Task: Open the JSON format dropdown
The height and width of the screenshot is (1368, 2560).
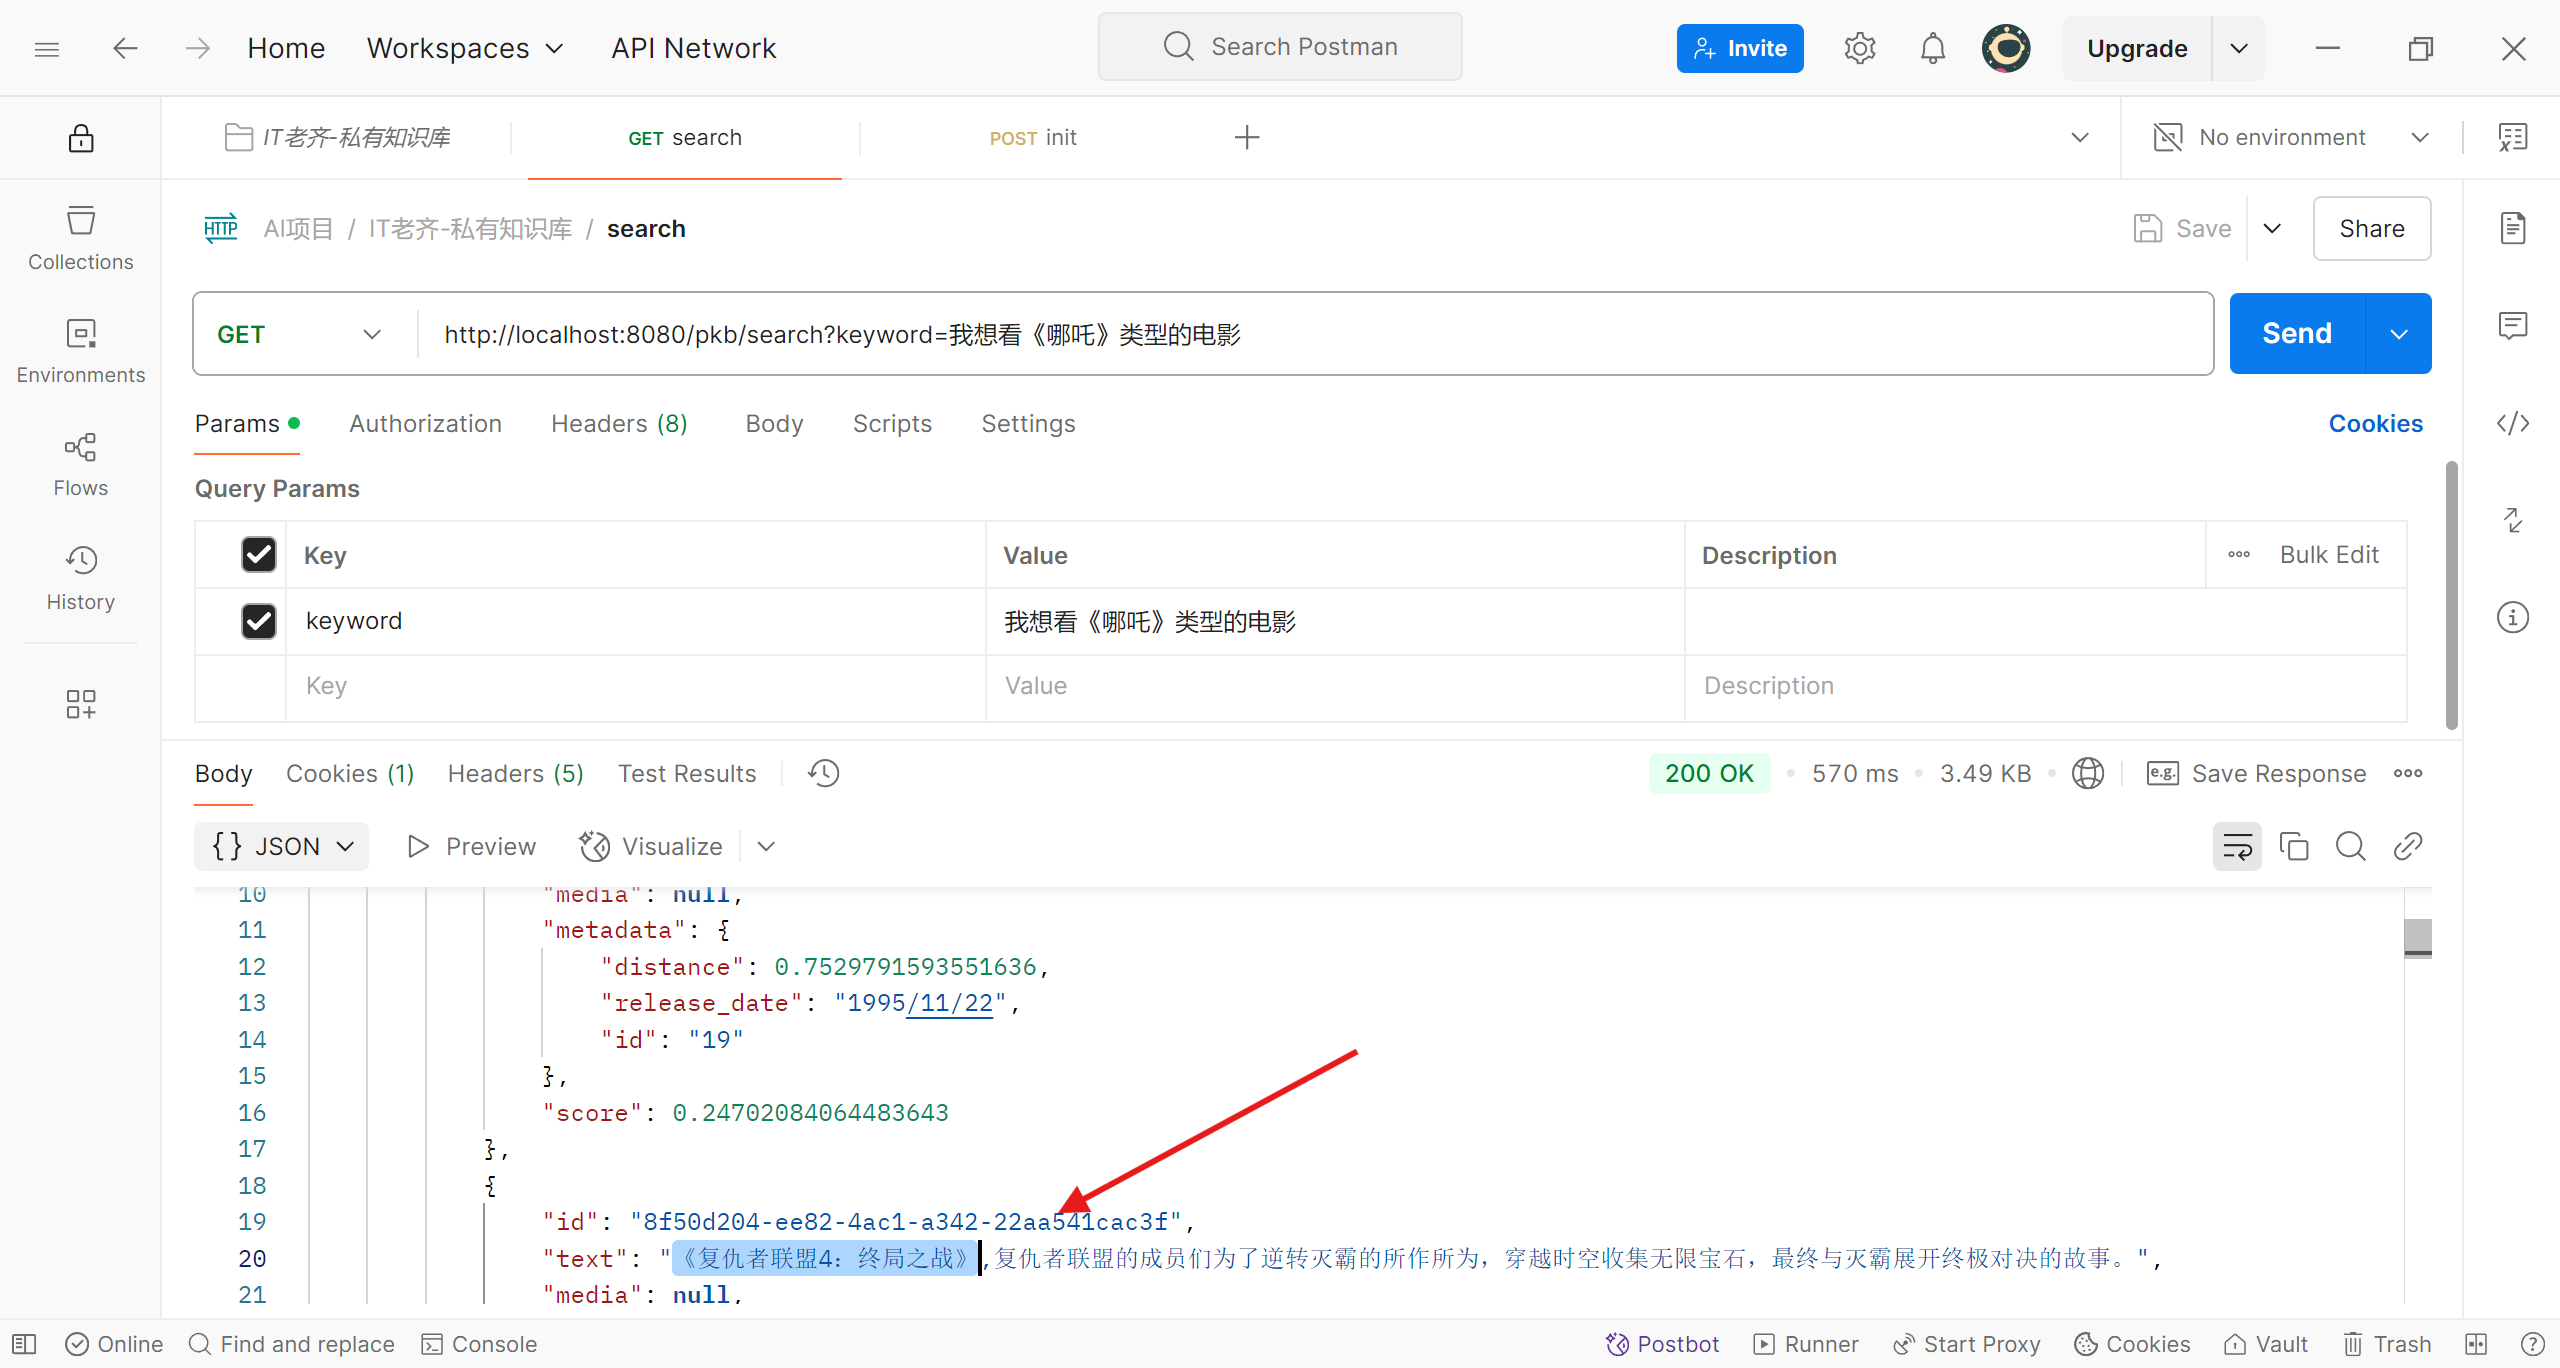Action: coord(282,847)
